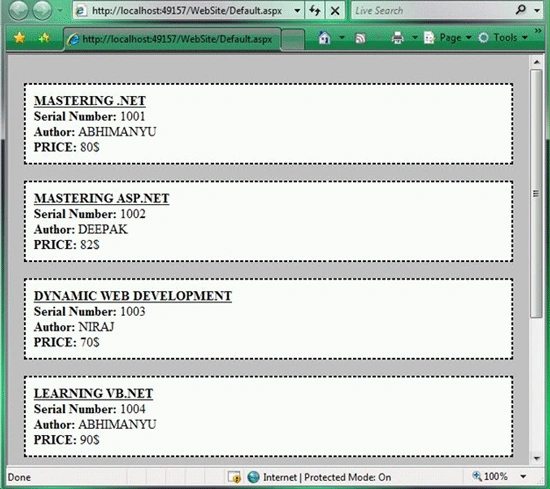Open the Page menu
550x489 pixels.
coord(448,38)
